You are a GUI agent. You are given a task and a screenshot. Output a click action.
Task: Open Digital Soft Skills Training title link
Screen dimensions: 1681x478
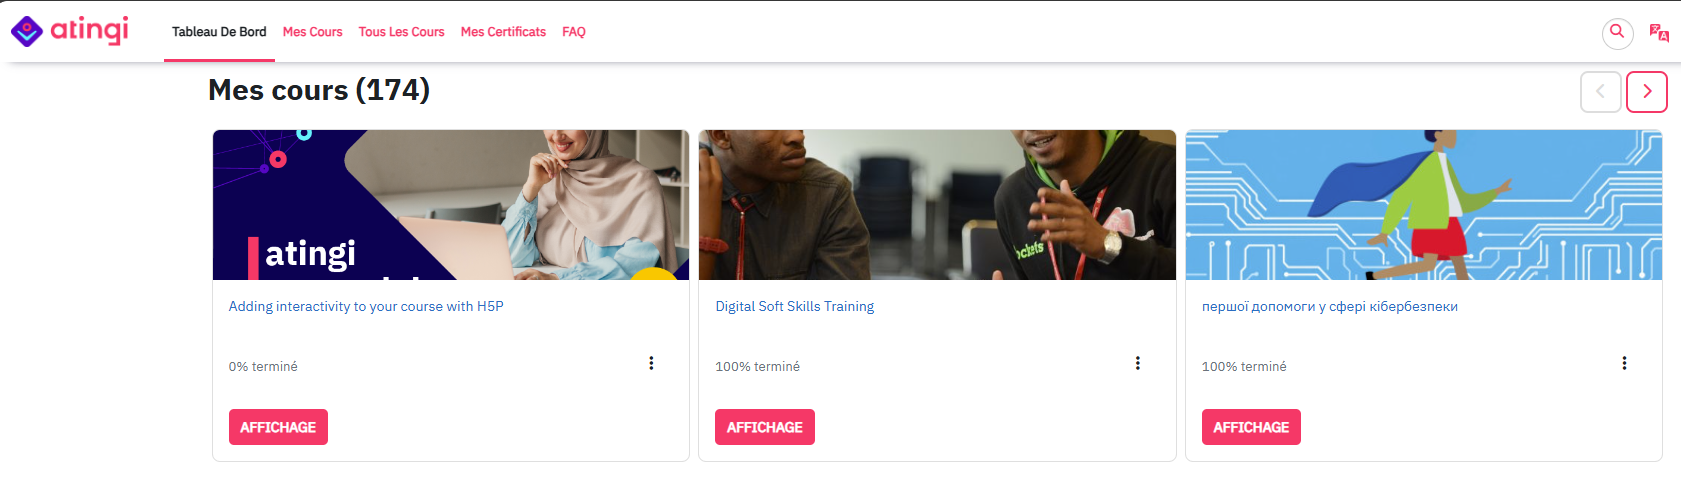(795, 306)
